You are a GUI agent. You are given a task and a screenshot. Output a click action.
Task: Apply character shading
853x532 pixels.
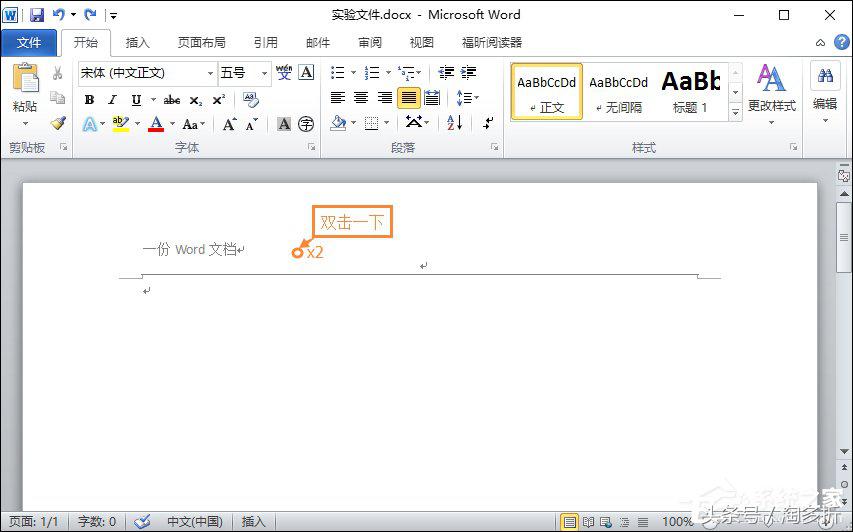284,124
